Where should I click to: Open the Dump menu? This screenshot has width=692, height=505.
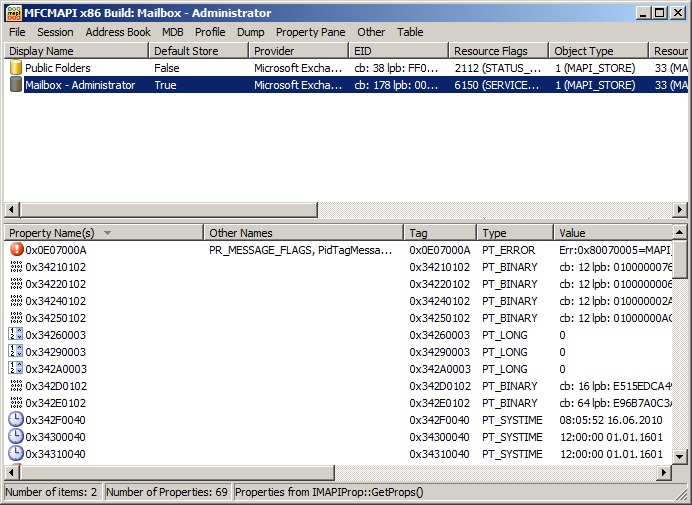251,32
